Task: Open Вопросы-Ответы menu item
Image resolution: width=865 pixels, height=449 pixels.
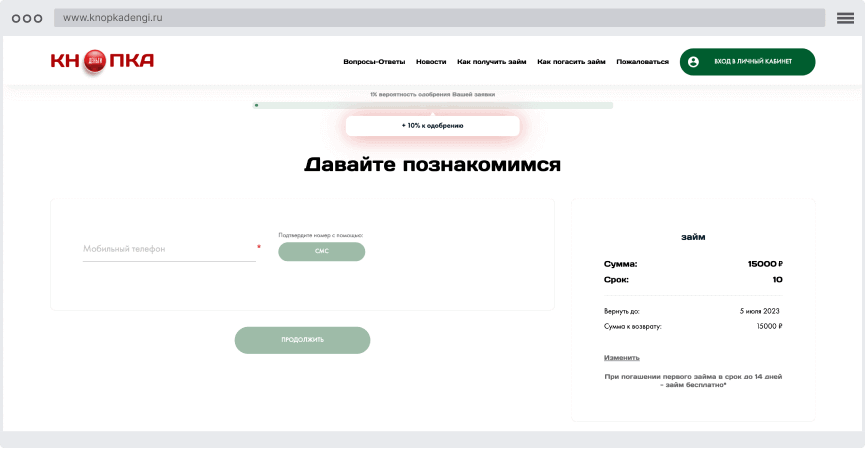Action: 374,62
